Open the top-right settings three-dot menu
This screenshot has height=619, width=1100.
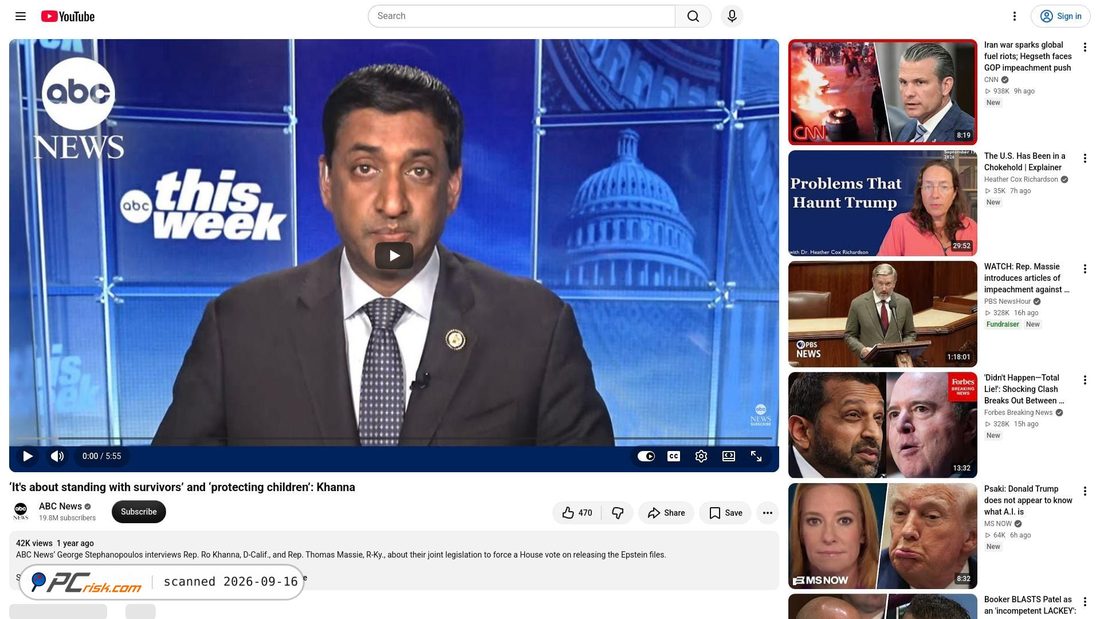pyautogui.click(x=1014, y=16)
